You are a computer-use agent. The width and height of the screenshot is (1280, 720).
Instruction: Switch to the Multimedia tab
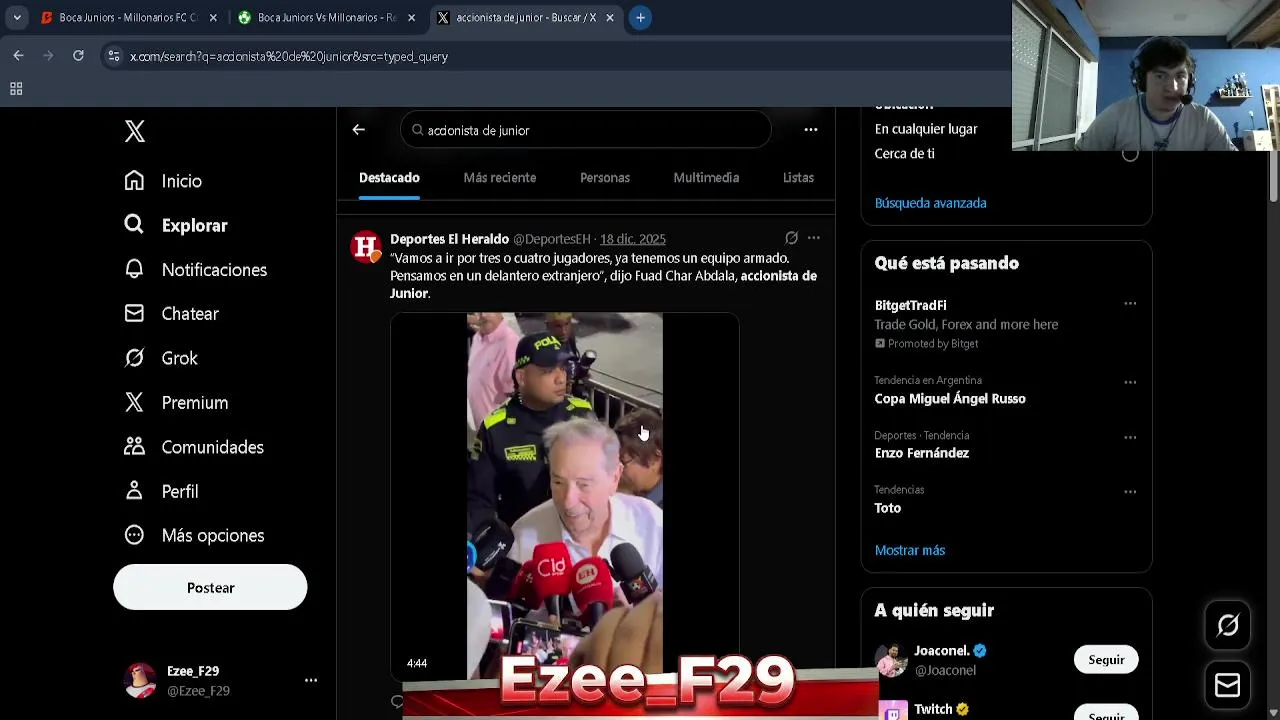pos(706,178)
